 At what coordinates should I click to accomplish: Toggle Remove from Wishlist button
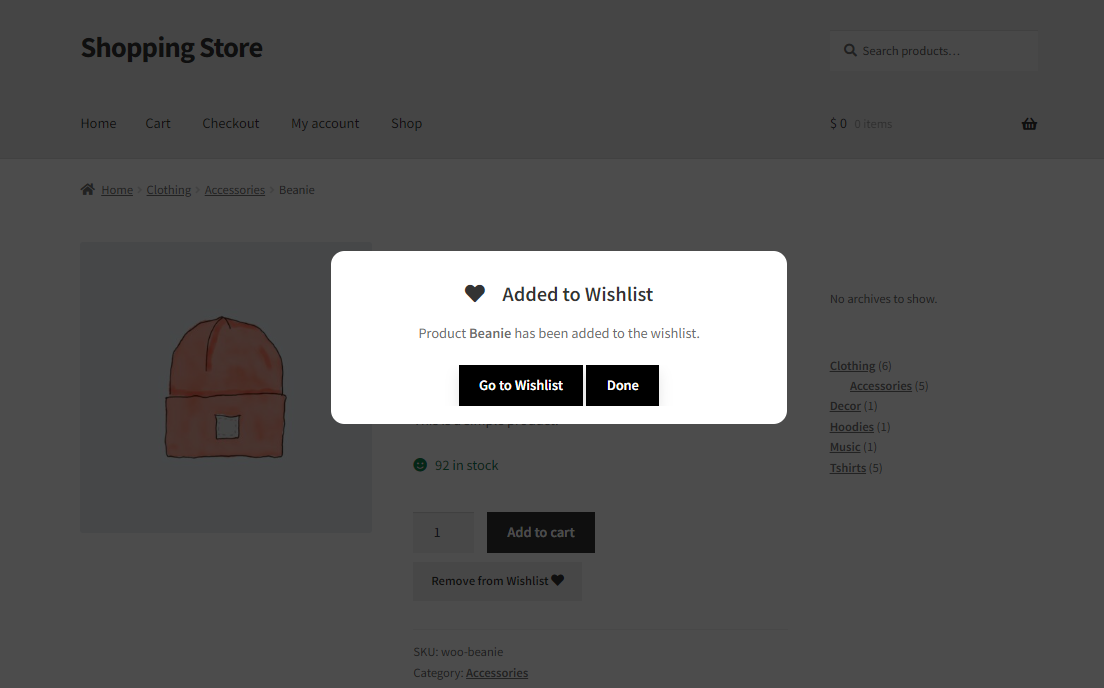pos(497,581)
